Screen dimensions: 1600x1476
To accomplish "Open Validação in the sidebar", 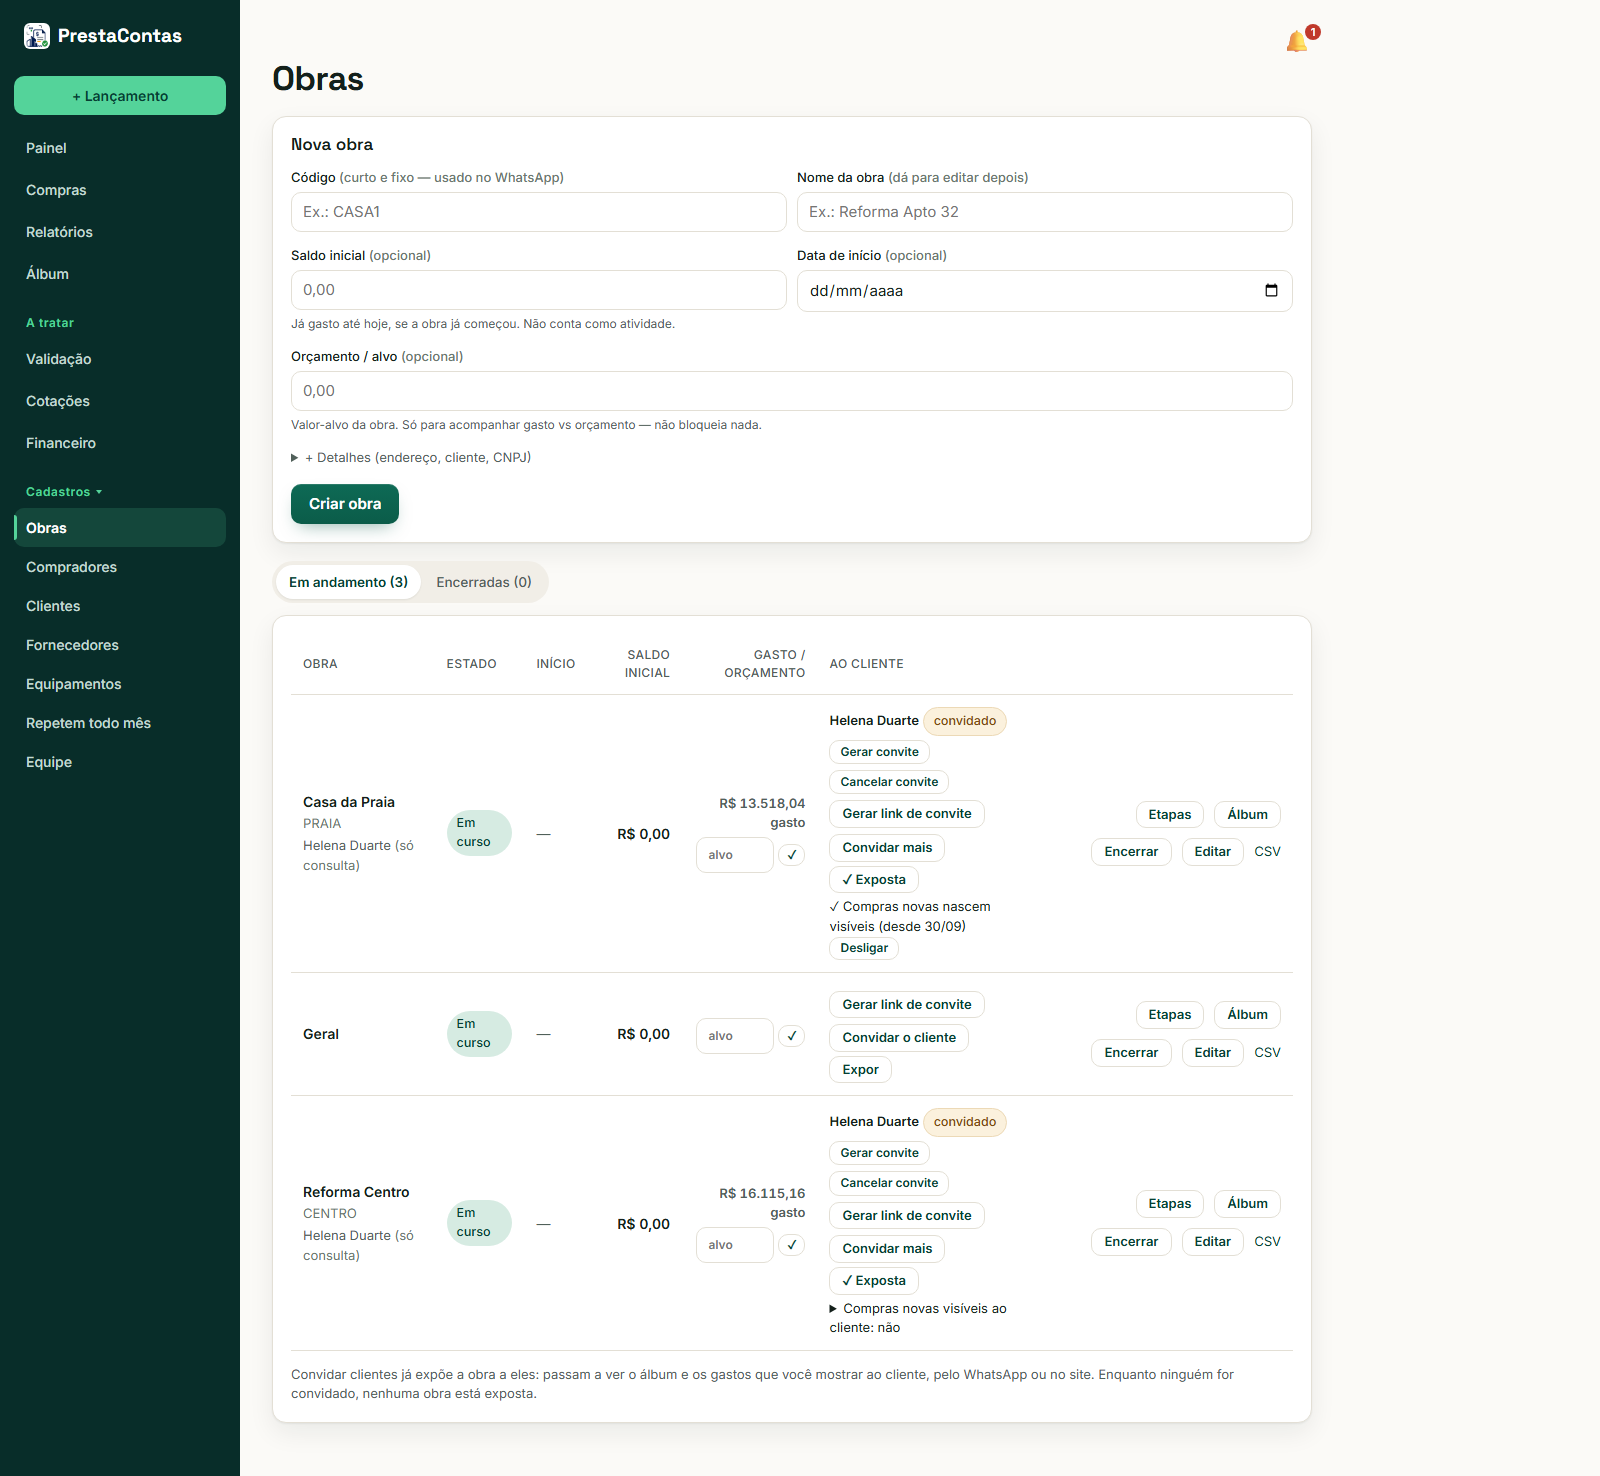I will 120,359.
